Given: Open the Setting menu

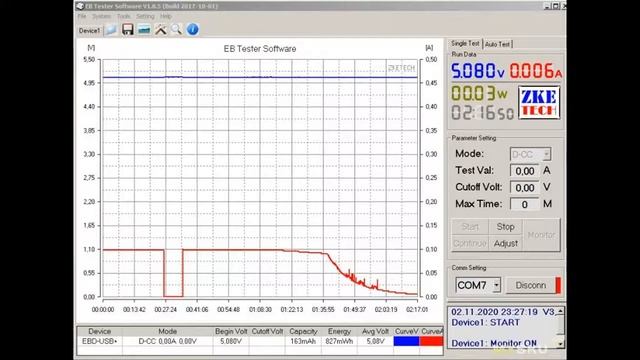Looking at the screenshot, I should tap(145, 16).
